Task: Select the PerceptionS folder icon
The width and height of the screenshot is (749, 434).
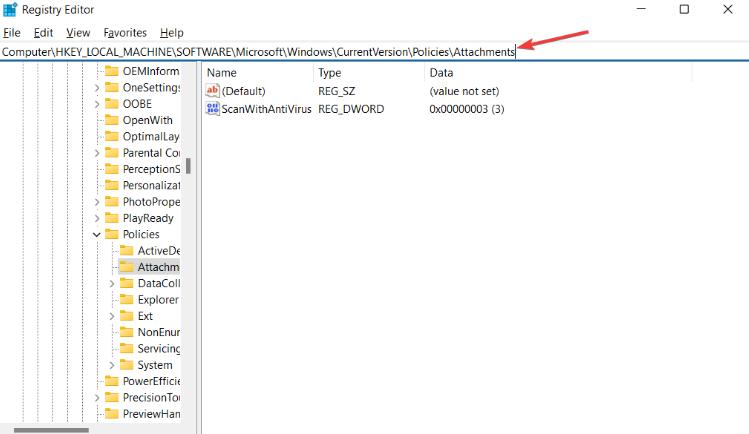Action: [112, 169]
